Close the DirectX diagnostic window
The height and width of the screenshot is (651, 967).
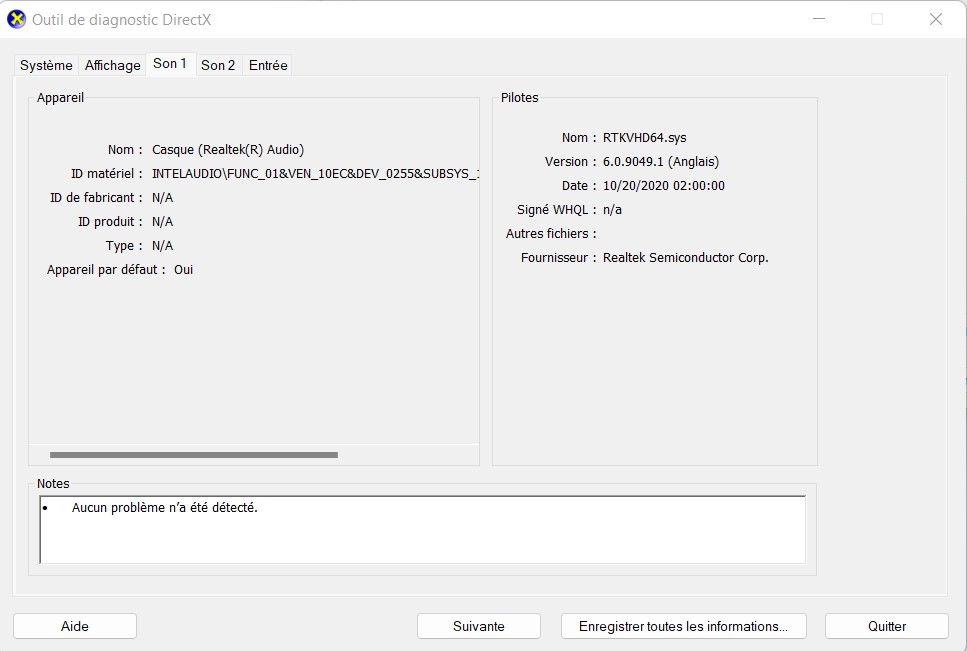(936, 19)
